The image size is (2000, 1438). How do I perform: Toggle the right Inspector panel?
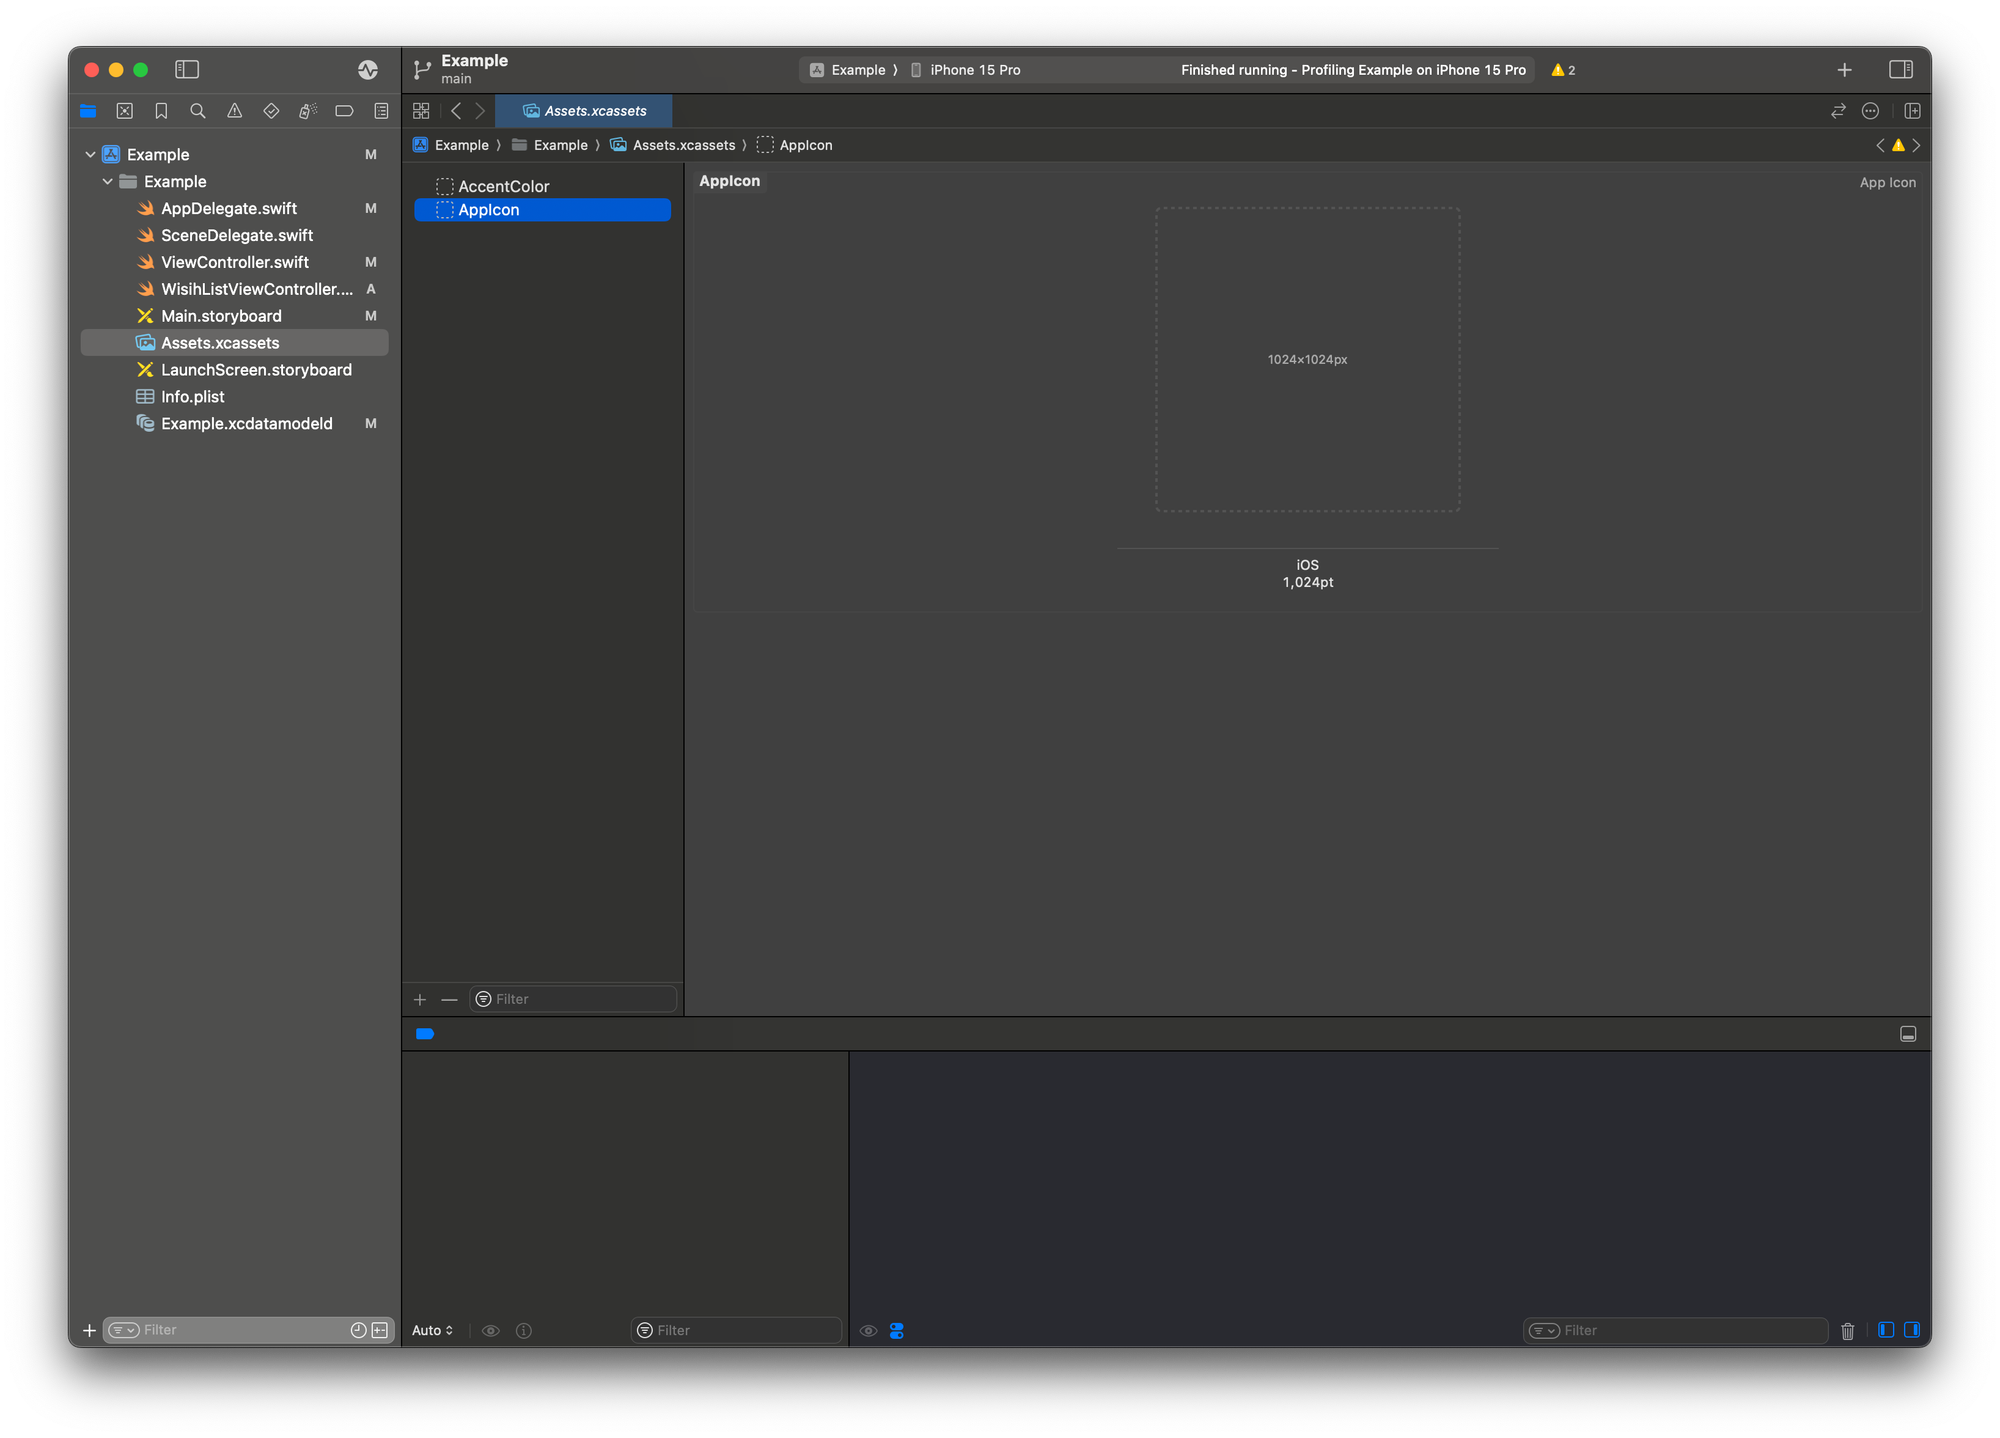click(x=1900, y=70)
